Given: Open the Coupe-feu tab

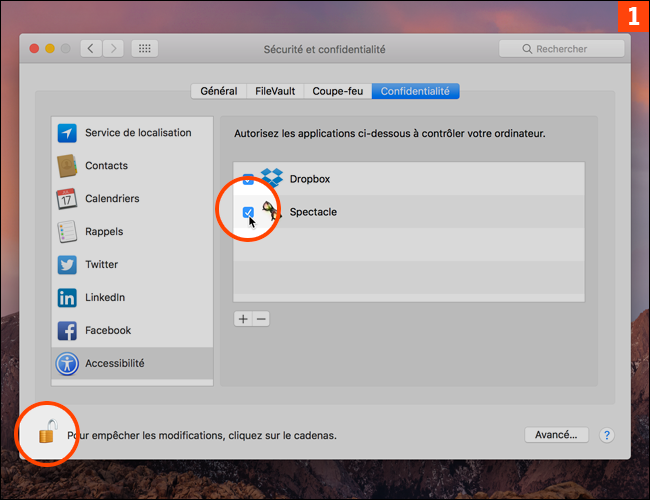Looking at the screenshot, I should point(338,91).
